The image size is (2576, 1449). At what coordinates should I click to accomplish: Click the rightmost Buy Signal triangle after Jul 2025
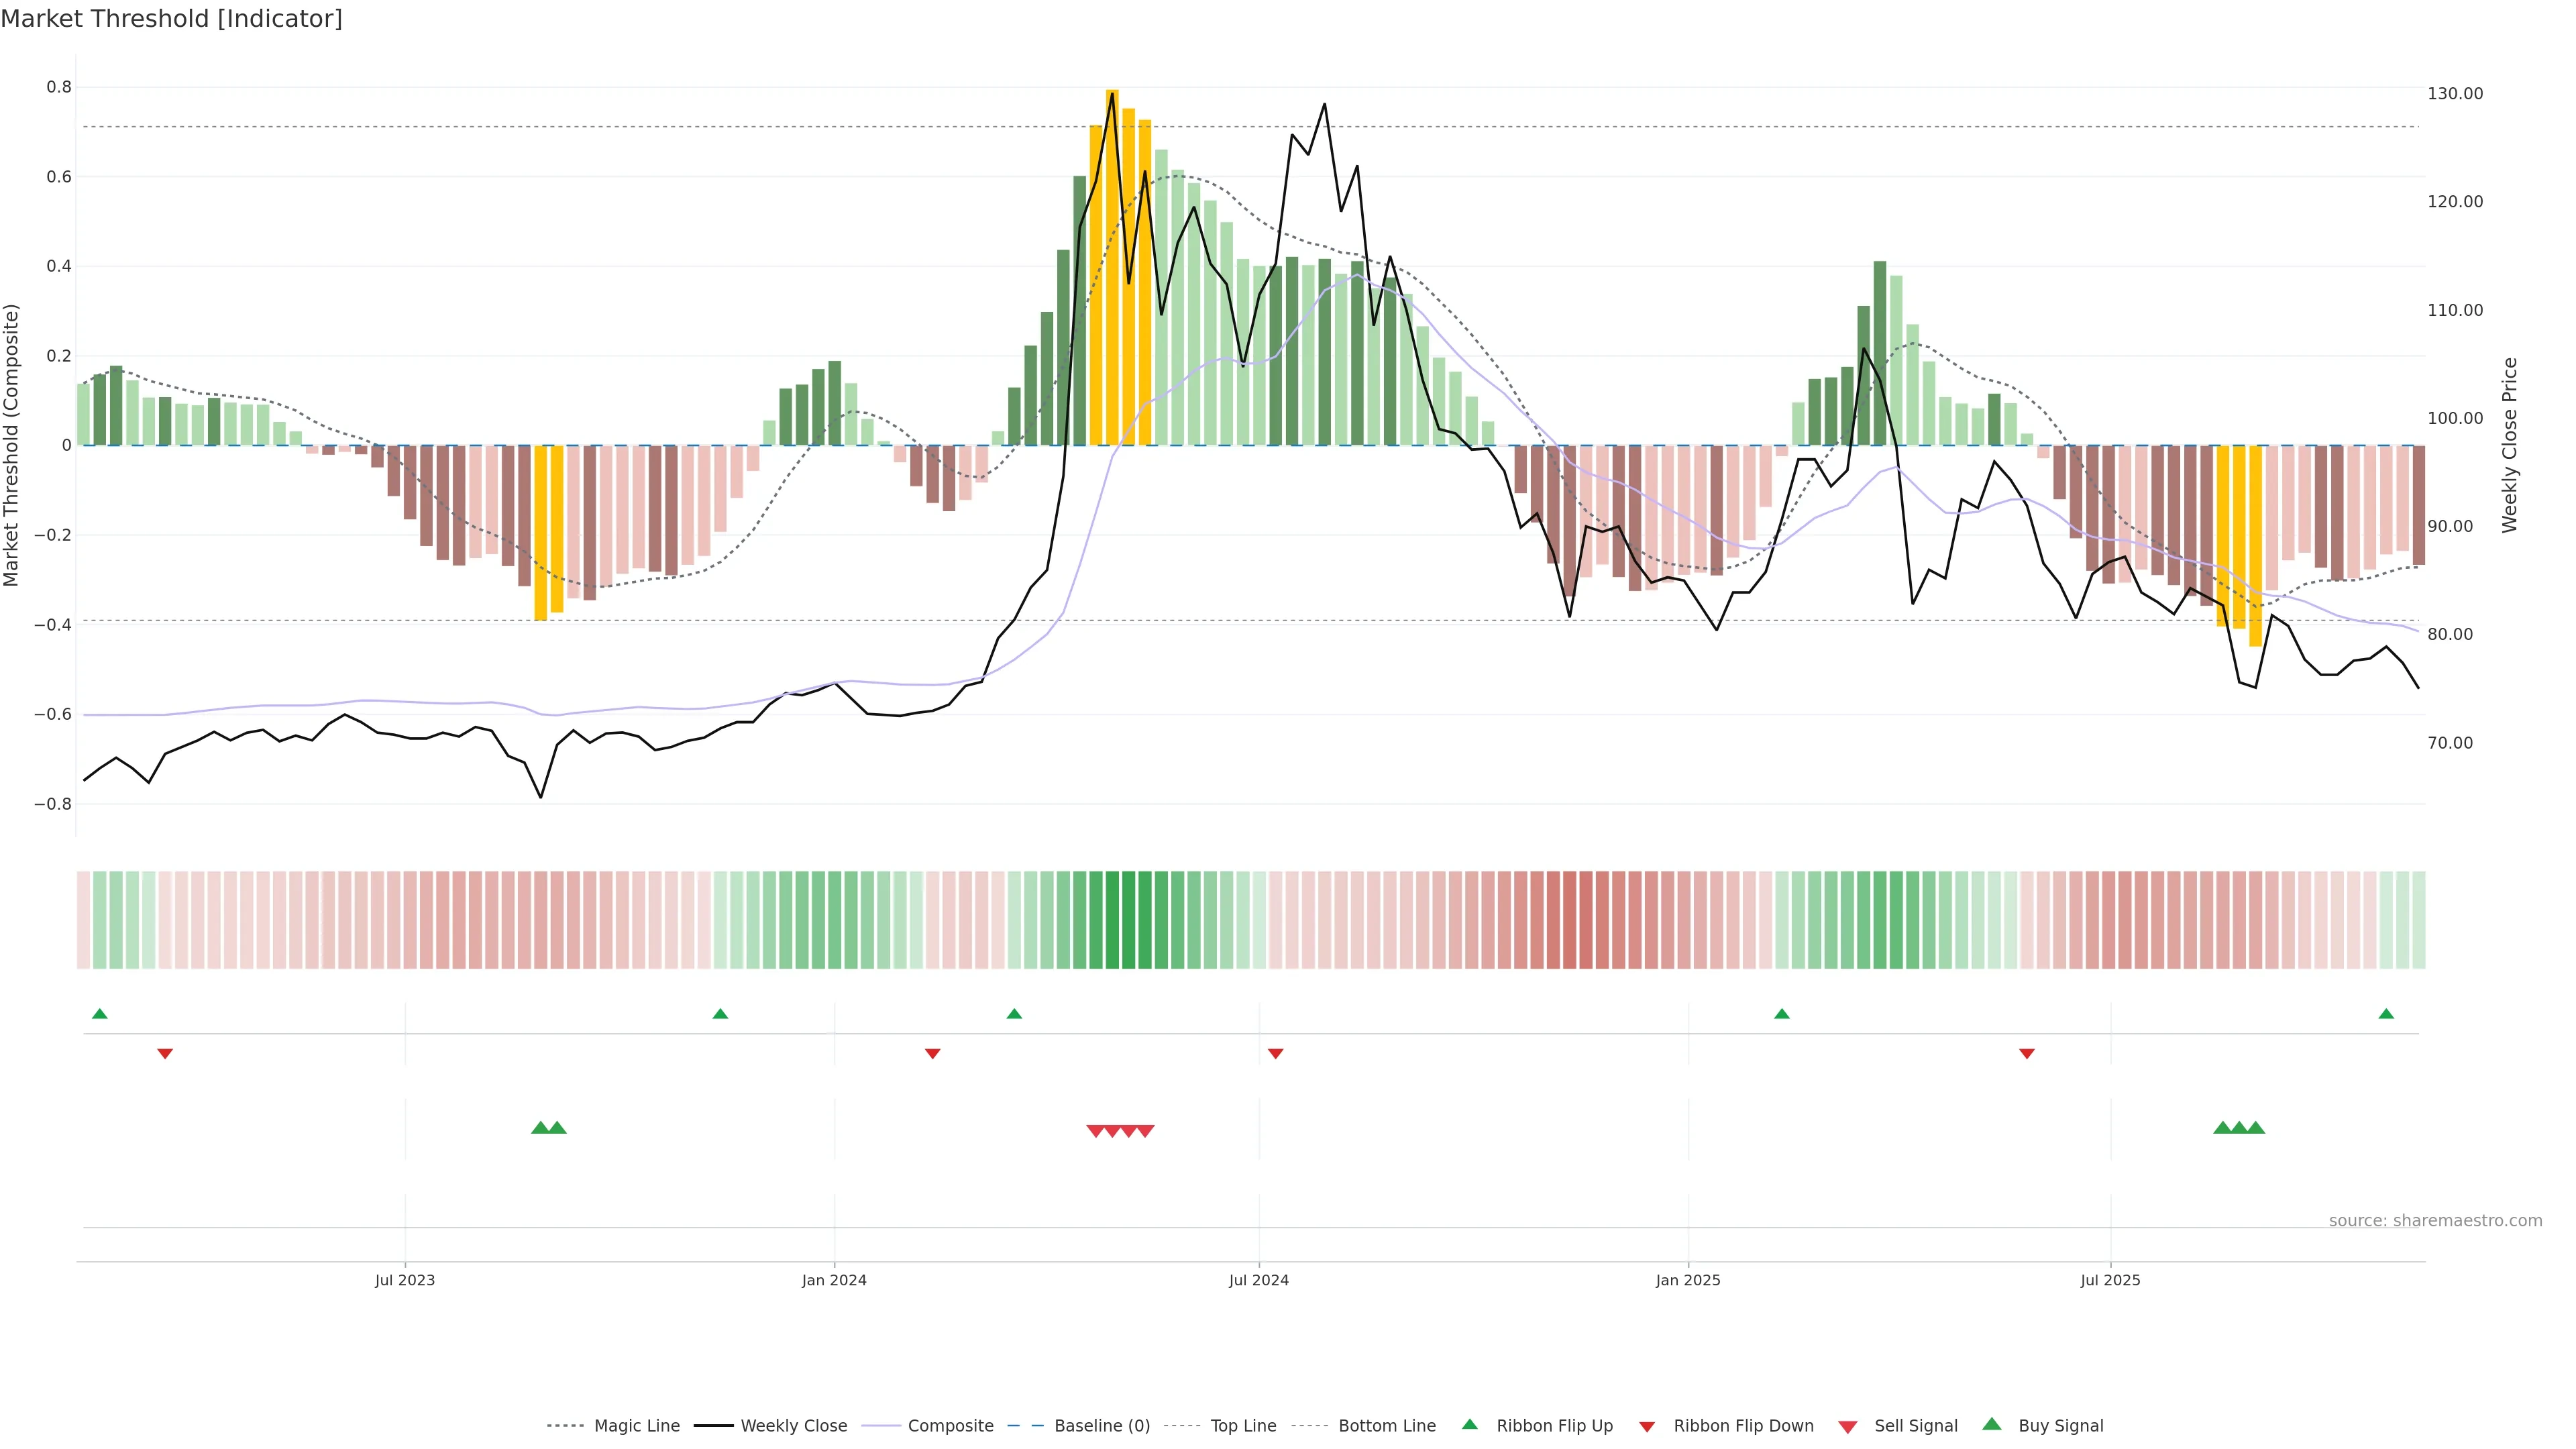2256,1128
